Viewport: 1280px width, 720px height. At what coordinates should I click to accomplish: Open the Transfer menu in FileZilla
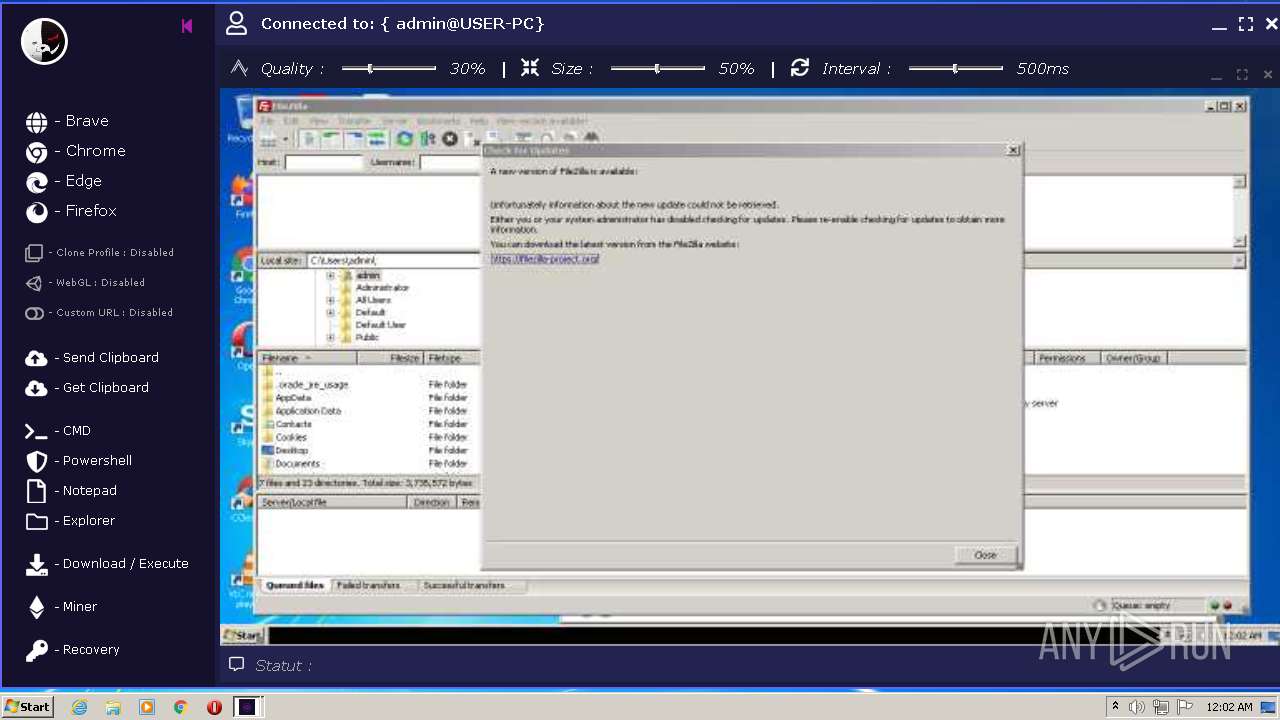(353, 121)
